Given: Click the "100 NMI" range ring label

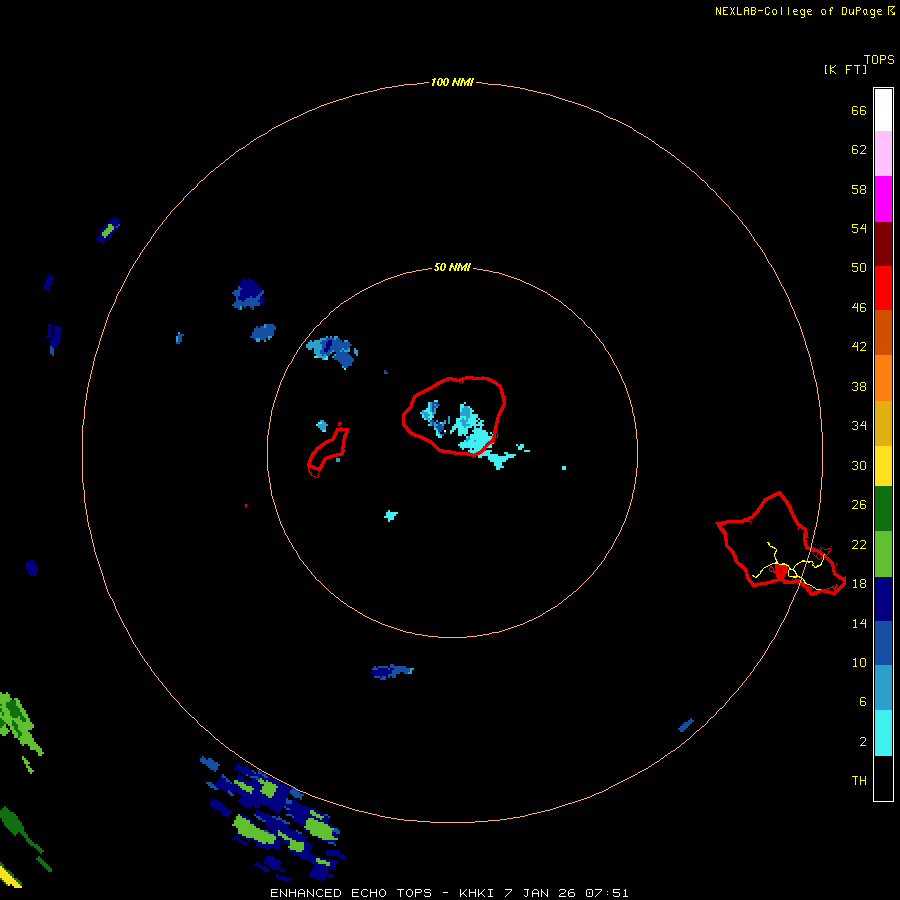Looking at the screenshot, I should pos(452,82).
